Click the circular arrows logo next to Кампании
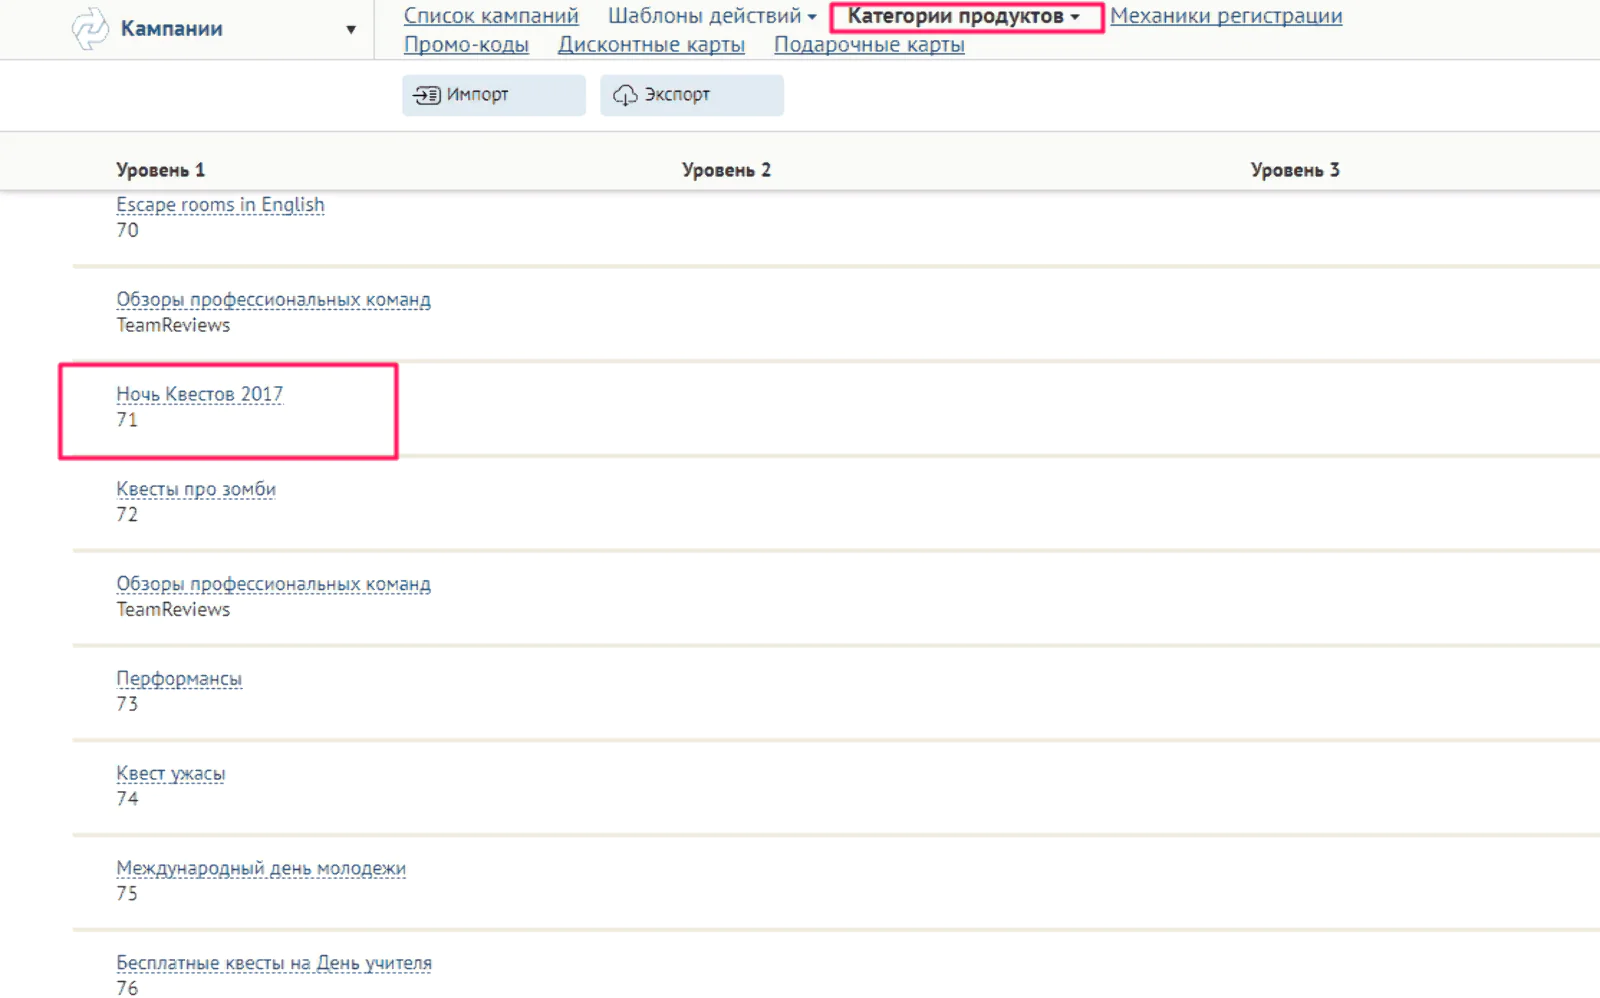Image resolution: width=1600 pixels, height=998 pixels. 90,29
